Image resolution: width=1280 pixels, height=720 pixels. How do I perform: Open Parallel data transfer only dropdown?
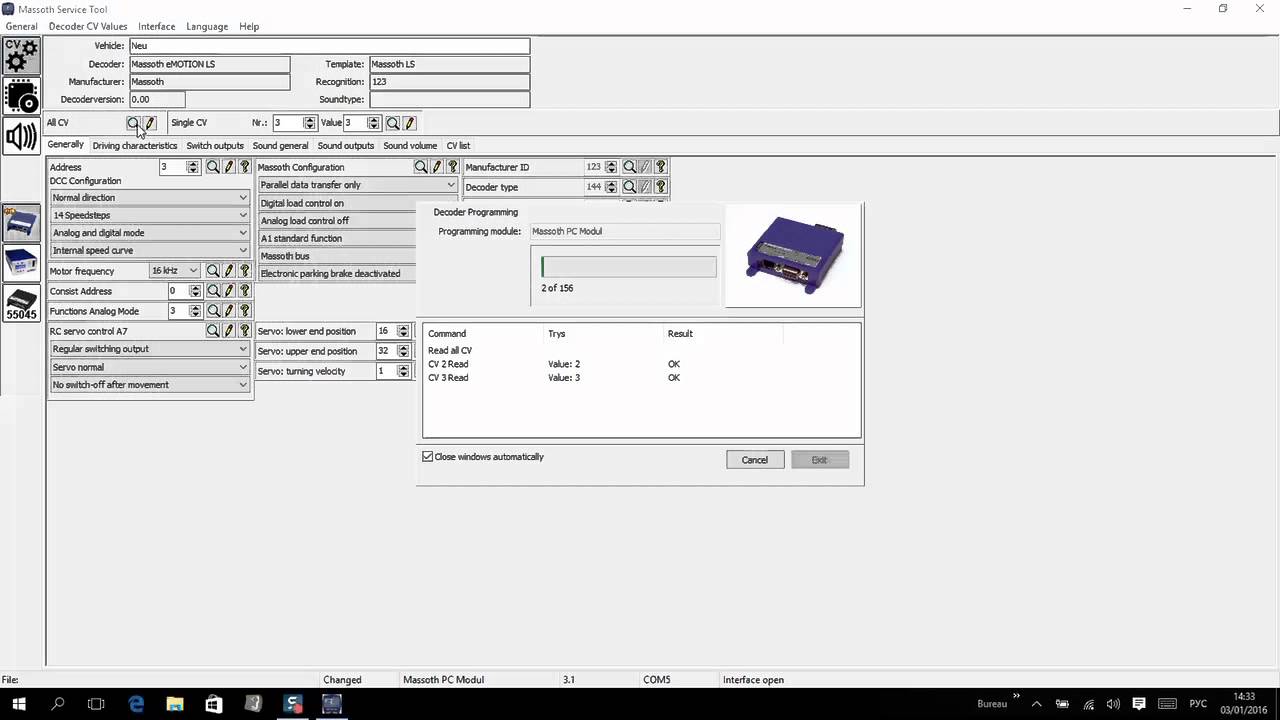click(358, 185)
